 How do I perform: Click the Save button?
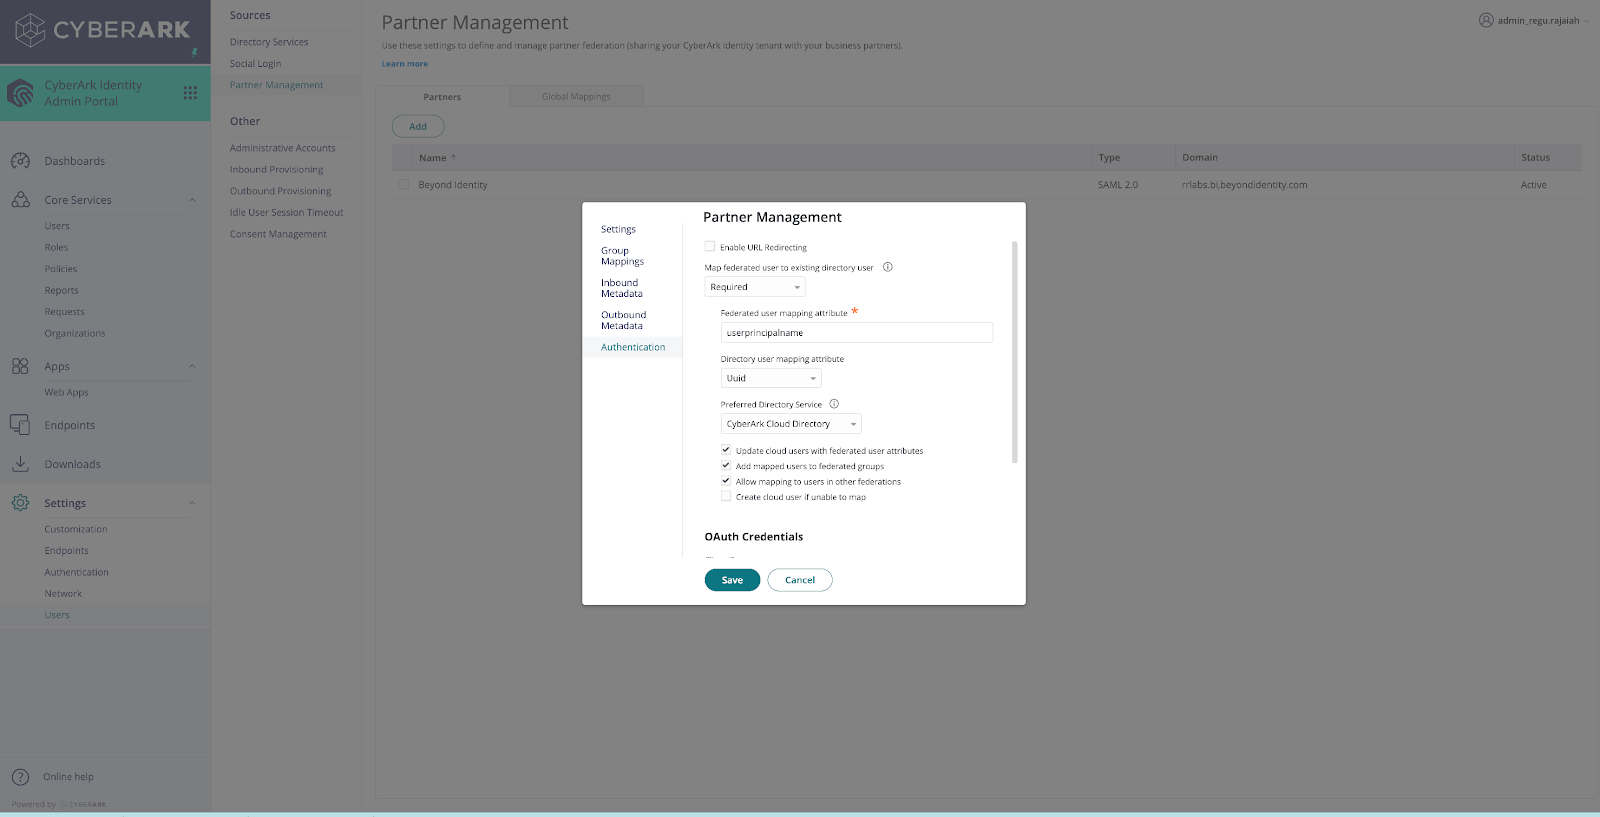[x=732, y=580]
